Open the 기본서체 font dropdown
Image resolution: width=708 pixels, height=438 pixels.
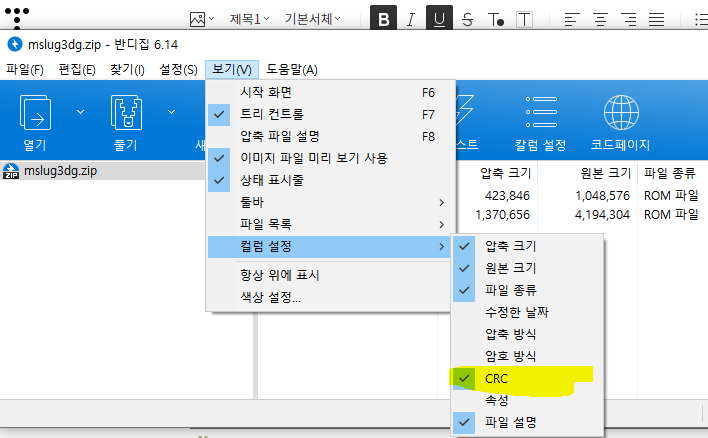[x=312, y=19]
